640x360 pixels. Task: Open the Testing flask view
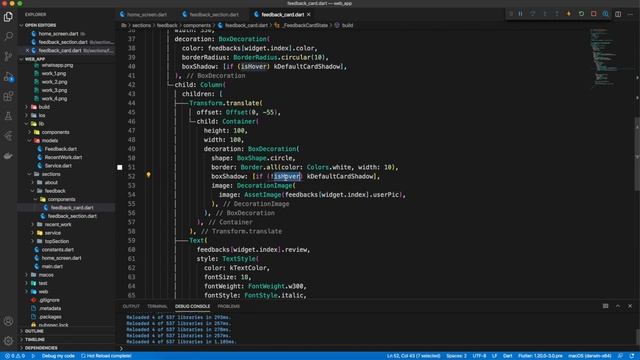point(8,116)
